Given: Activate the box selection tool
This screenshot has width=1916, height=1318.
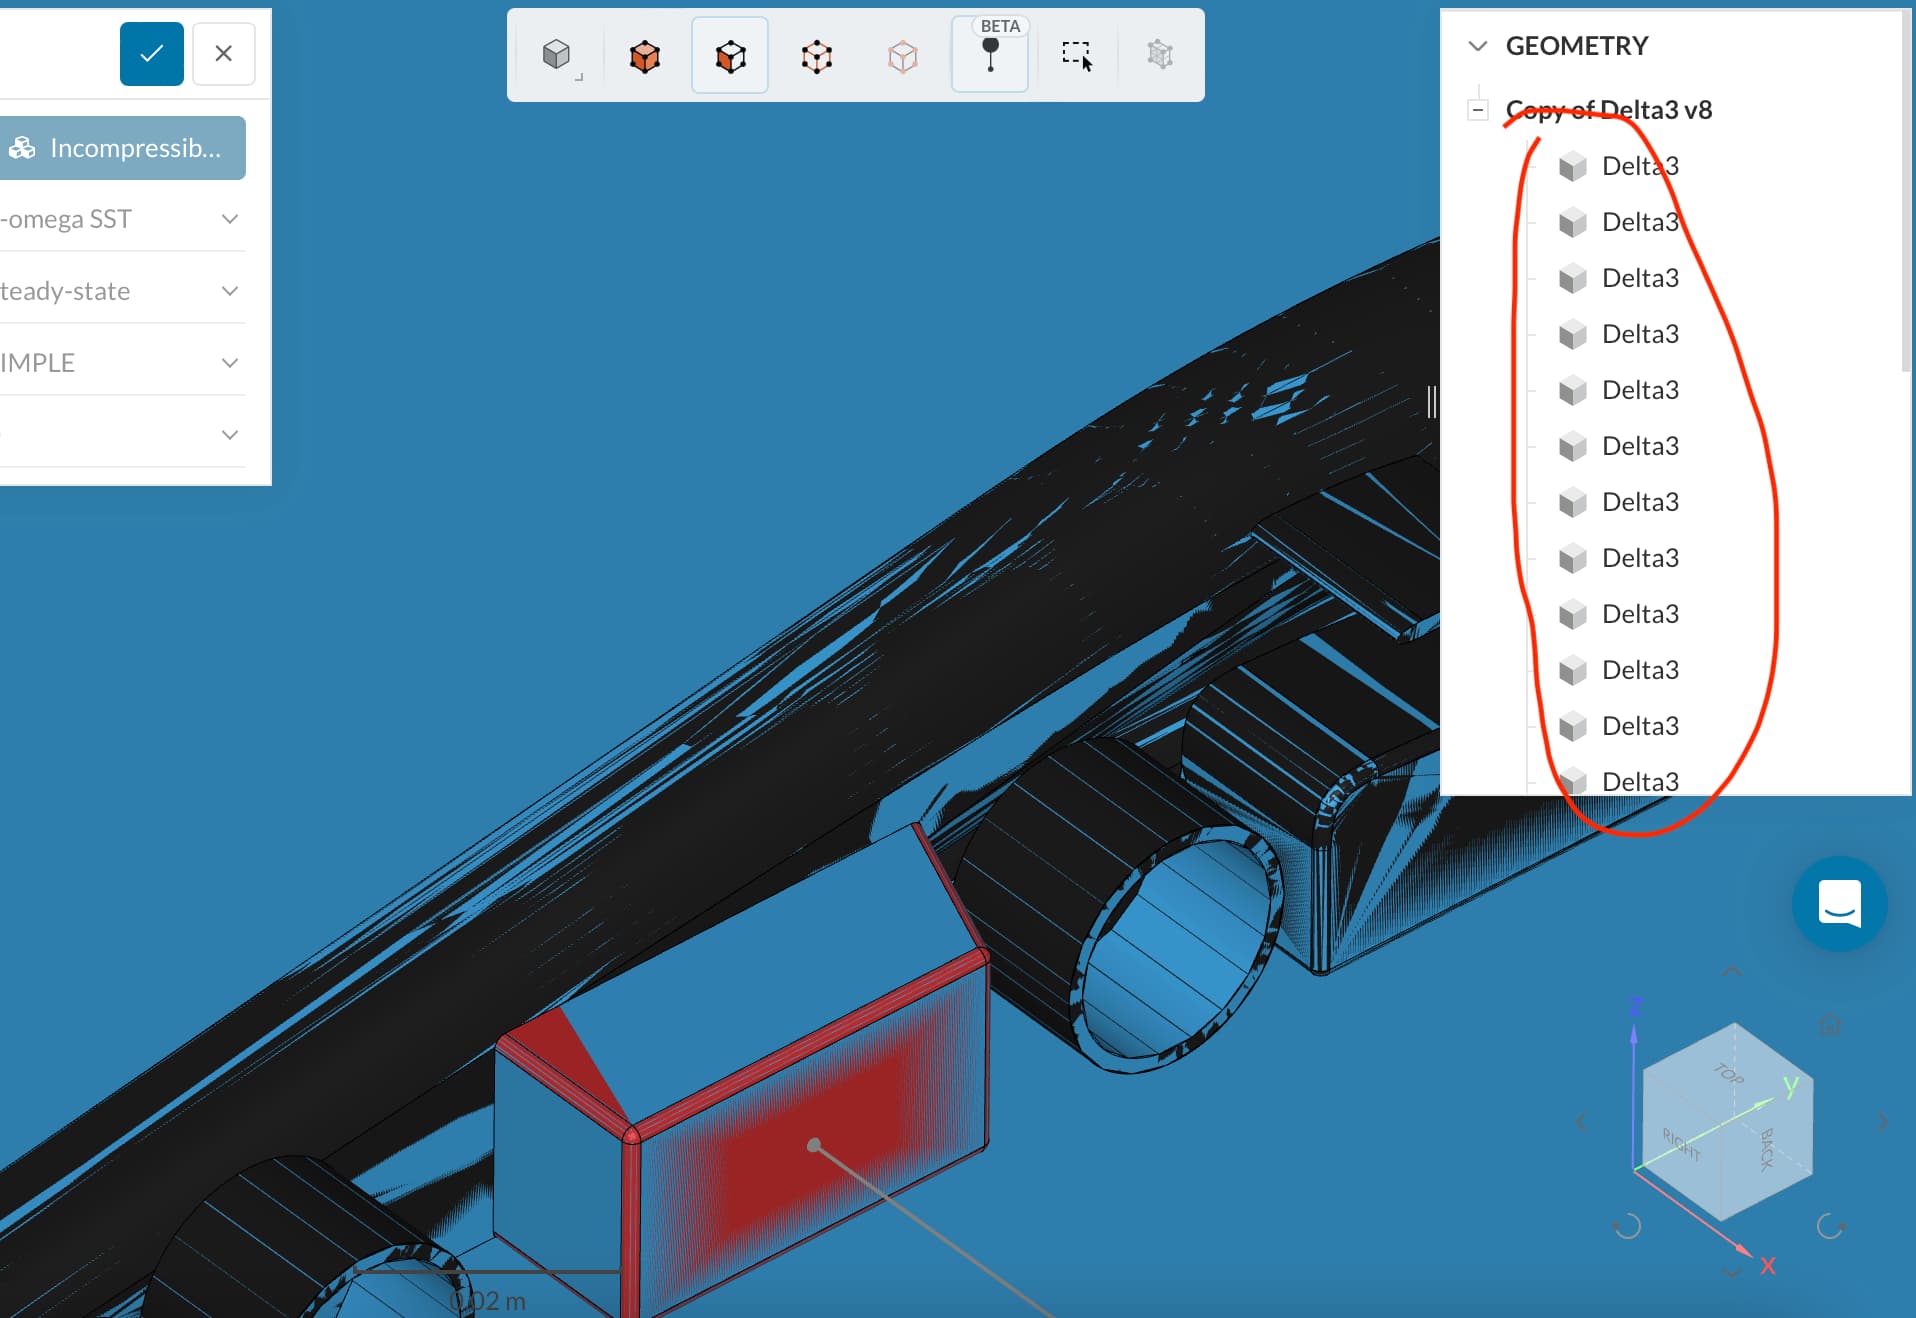Looking at the screenshot, I should tap(1077, 57).
